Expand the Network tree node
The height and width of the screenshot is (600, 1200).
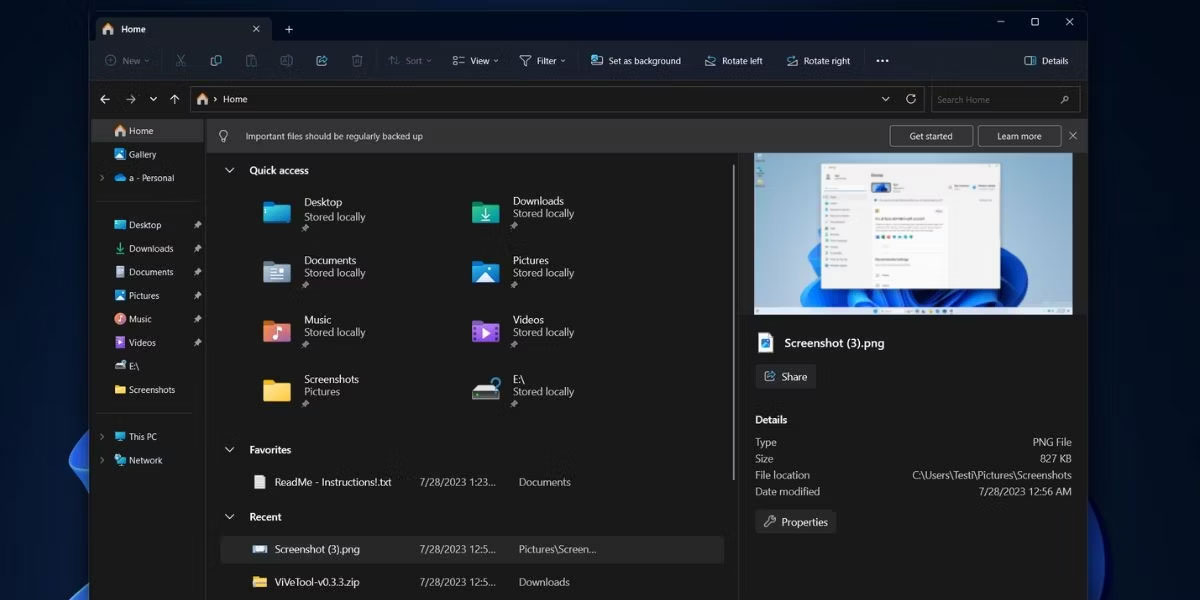point(101,461)
